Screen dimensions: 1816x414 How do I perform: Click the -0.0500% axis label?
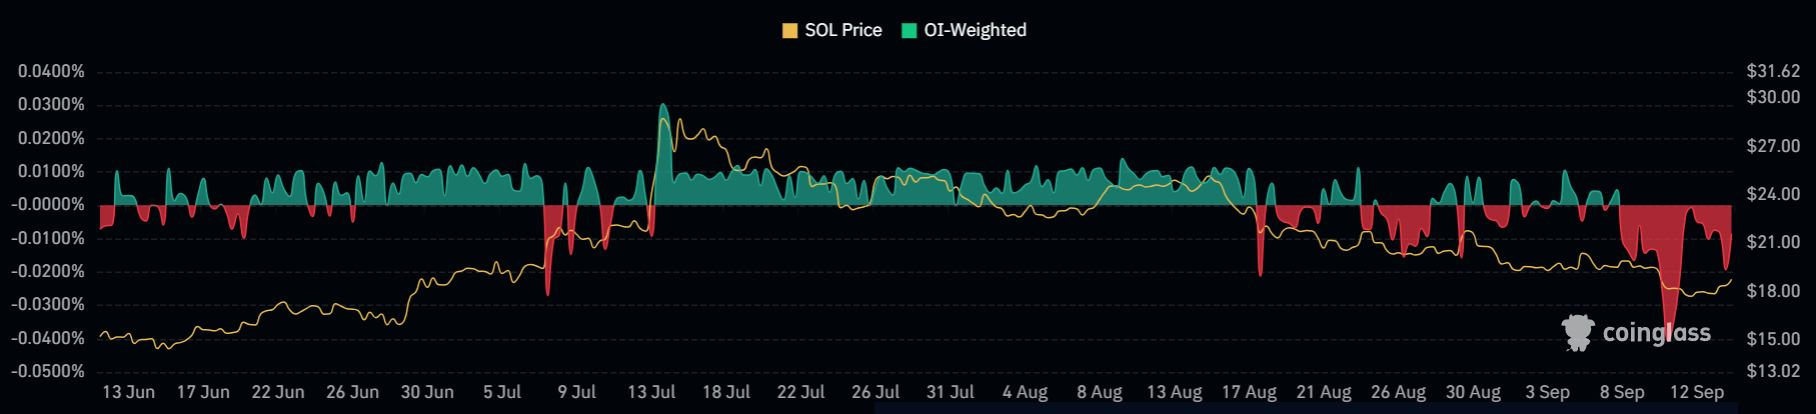[49, 372]
